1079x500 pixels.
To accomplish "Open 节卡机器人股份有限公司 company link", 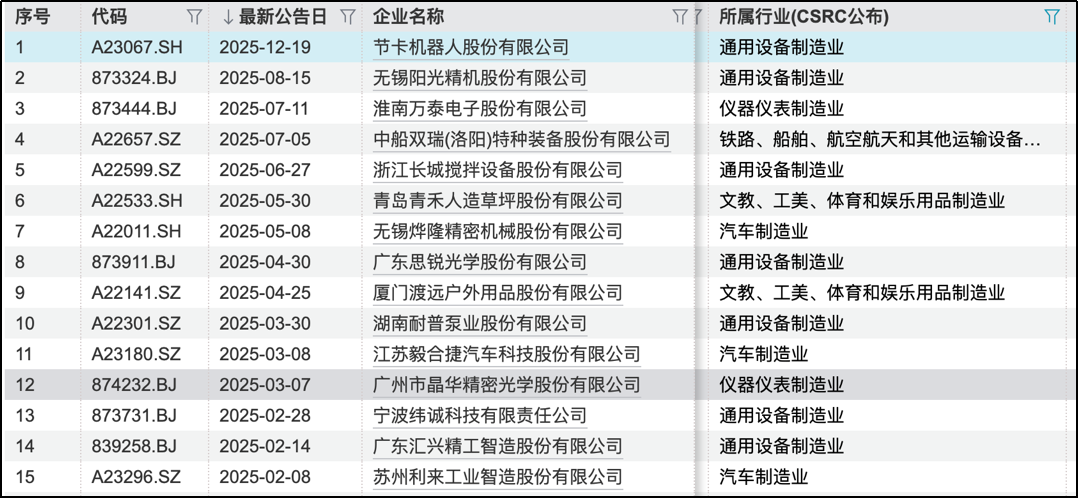I will point(470,47).
